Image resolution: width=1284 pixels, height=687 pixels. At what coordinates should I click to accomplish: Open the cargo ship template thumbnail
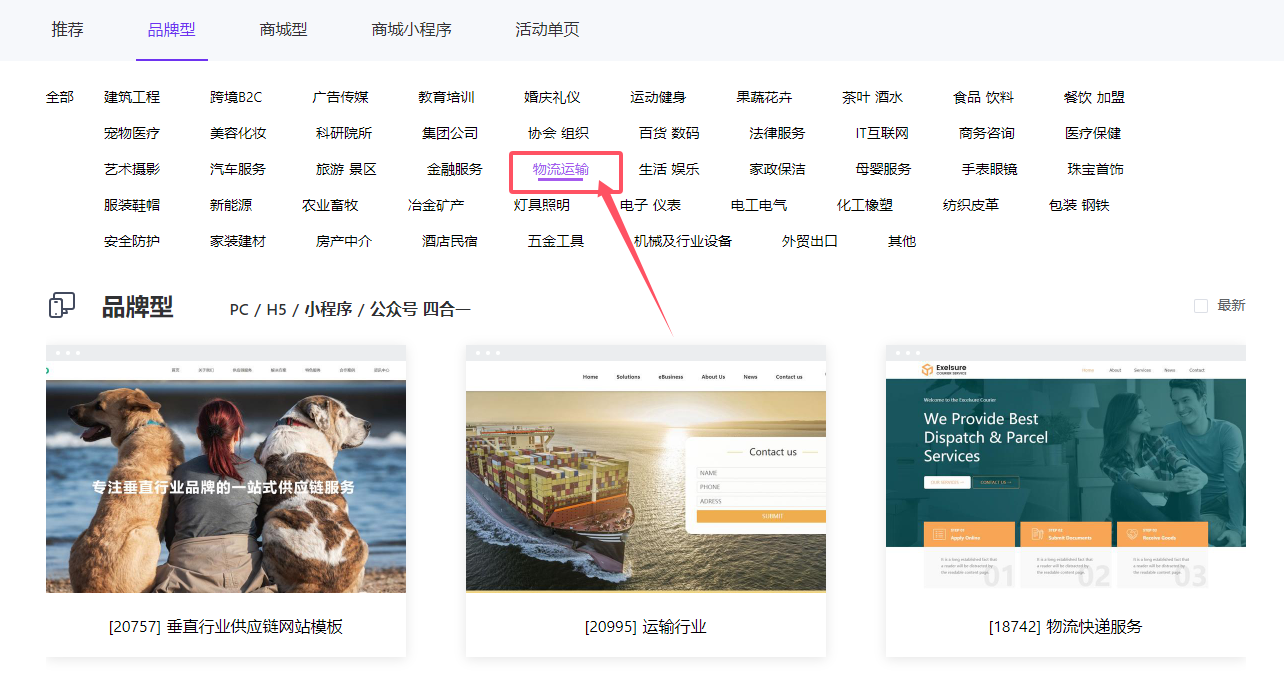click(x=646, y=469)
